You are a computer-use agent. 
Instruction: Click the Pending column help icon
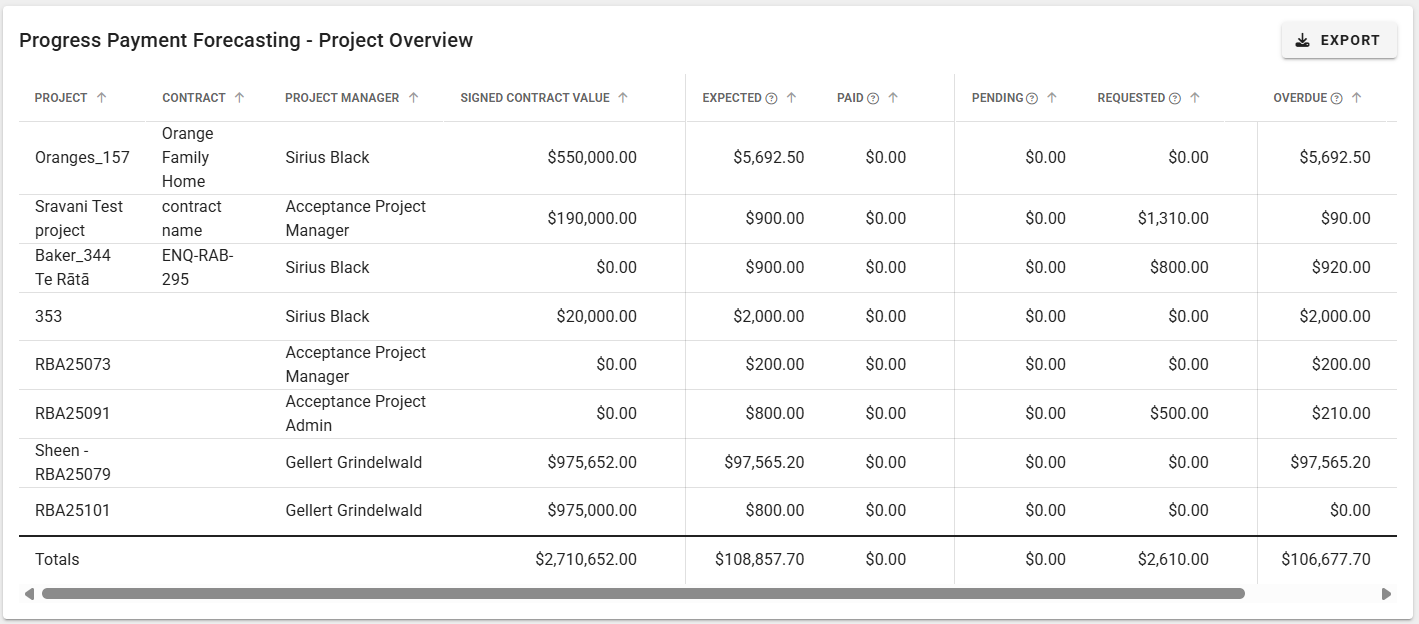pyautogui.click(x=1032, y=99)
